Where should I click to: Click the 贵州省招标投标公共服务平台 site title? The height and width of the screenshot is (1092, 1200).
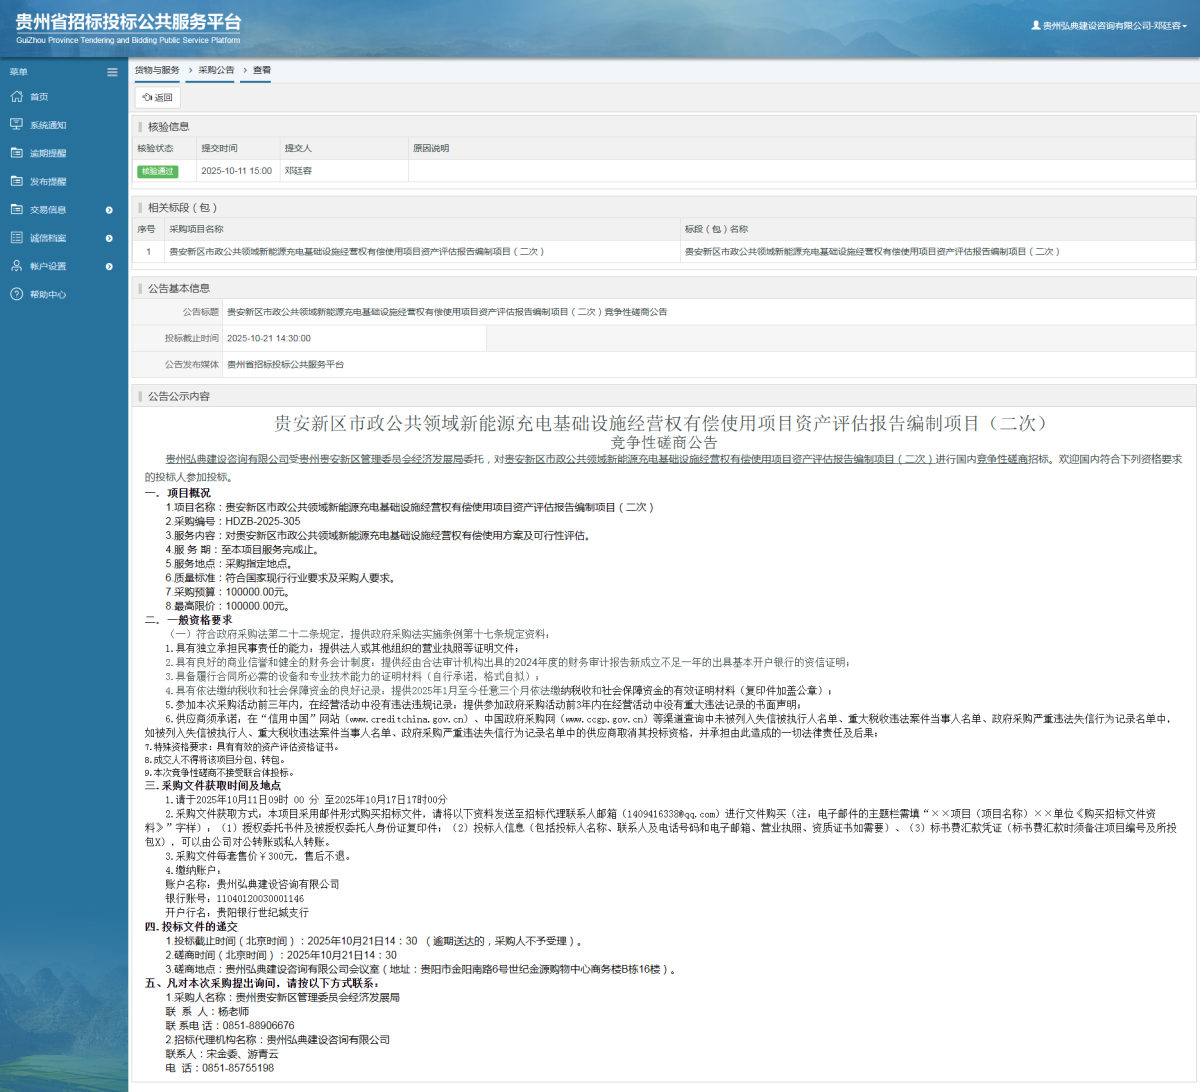pyautogui.click(x=128, y=22)
